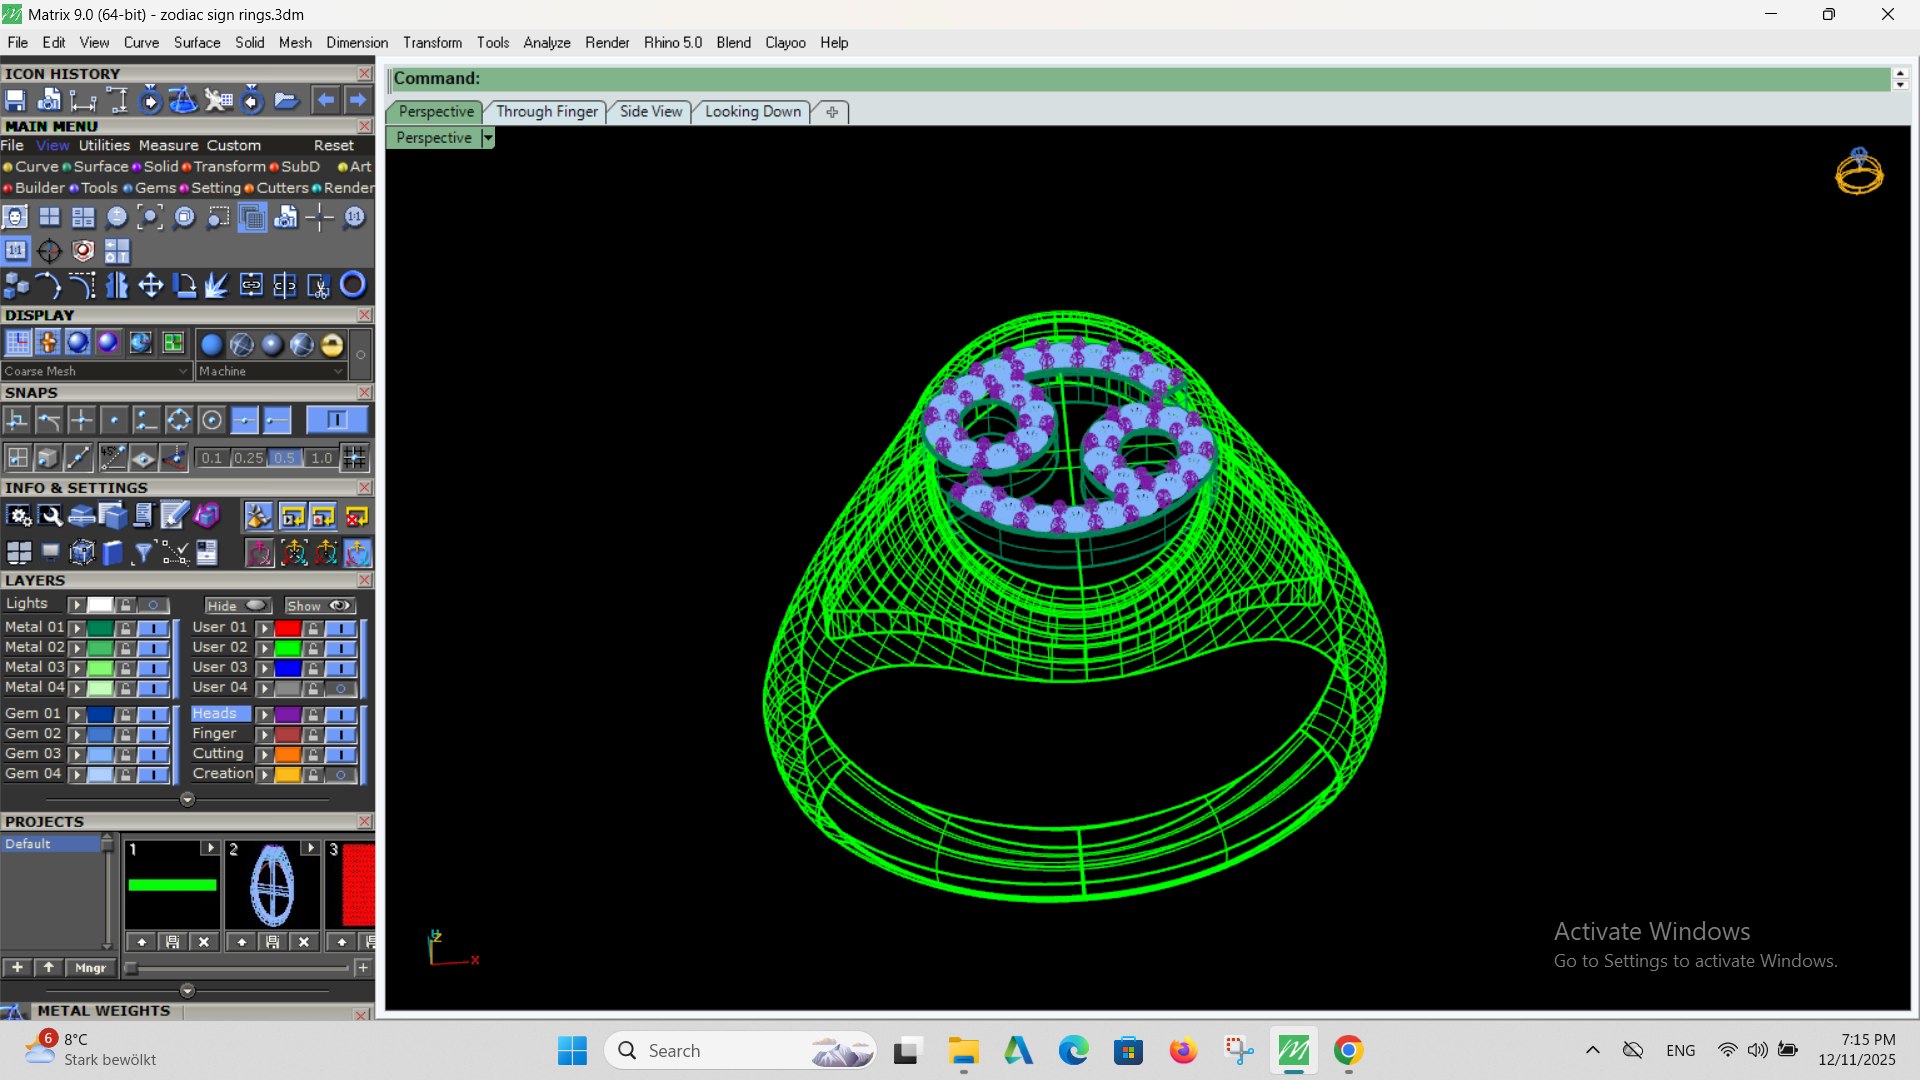1920x1080 pixels.
Task: Expand the Heads layer arrow
Action: [265, 714]
